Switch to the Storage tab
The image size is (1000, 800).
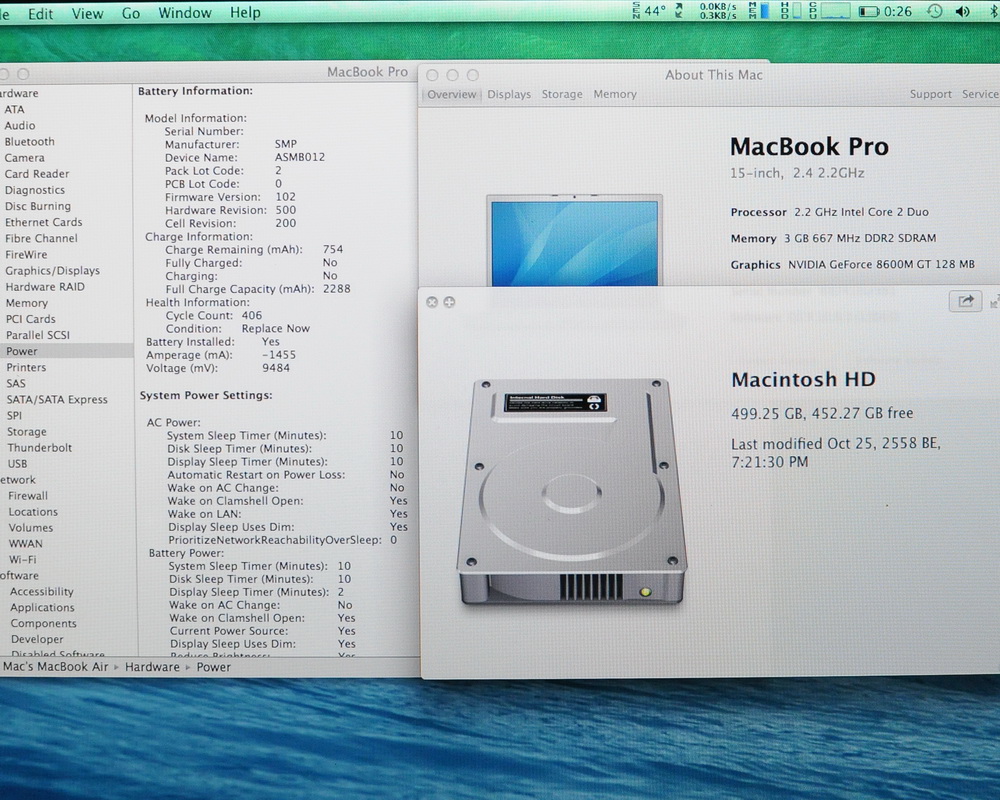tap(562, 94)
